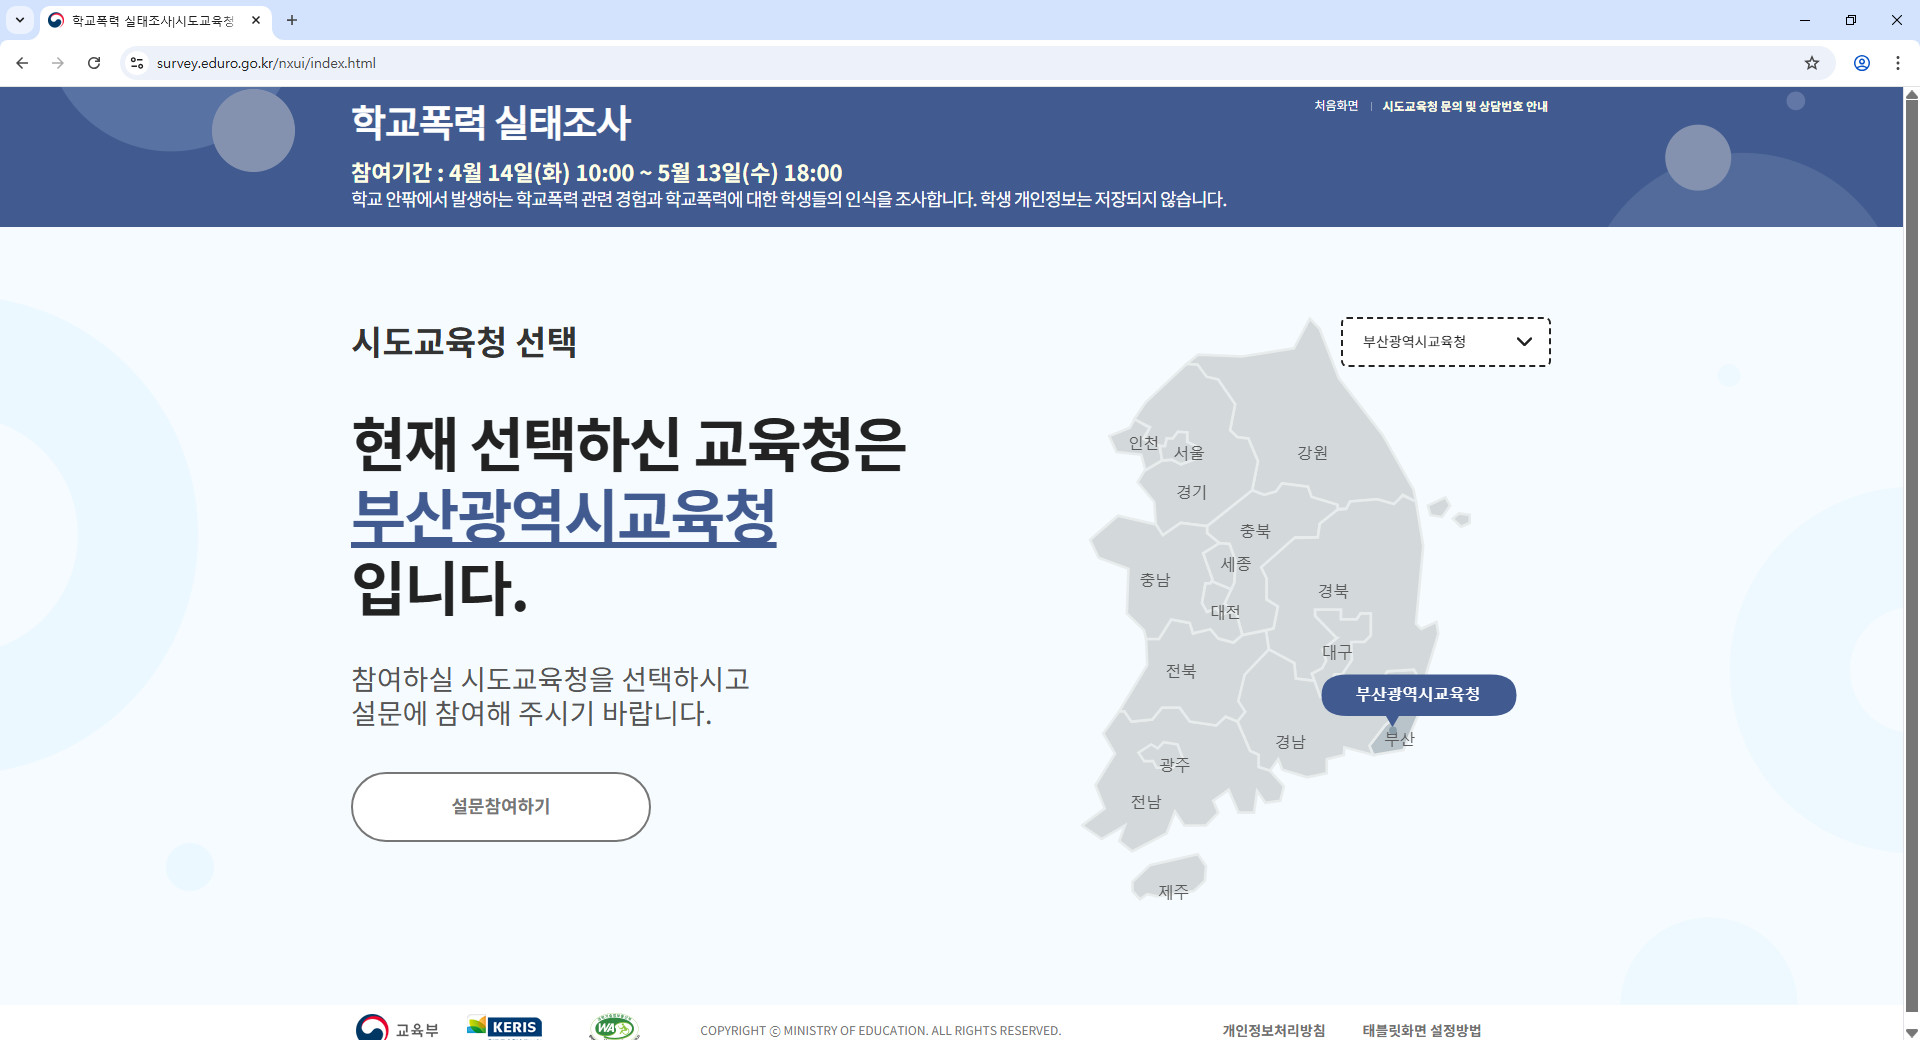The image size is (1920, 1040).
Task: Click the 부산광역시교육청 badge on the map
Action: pos(1417,694)
